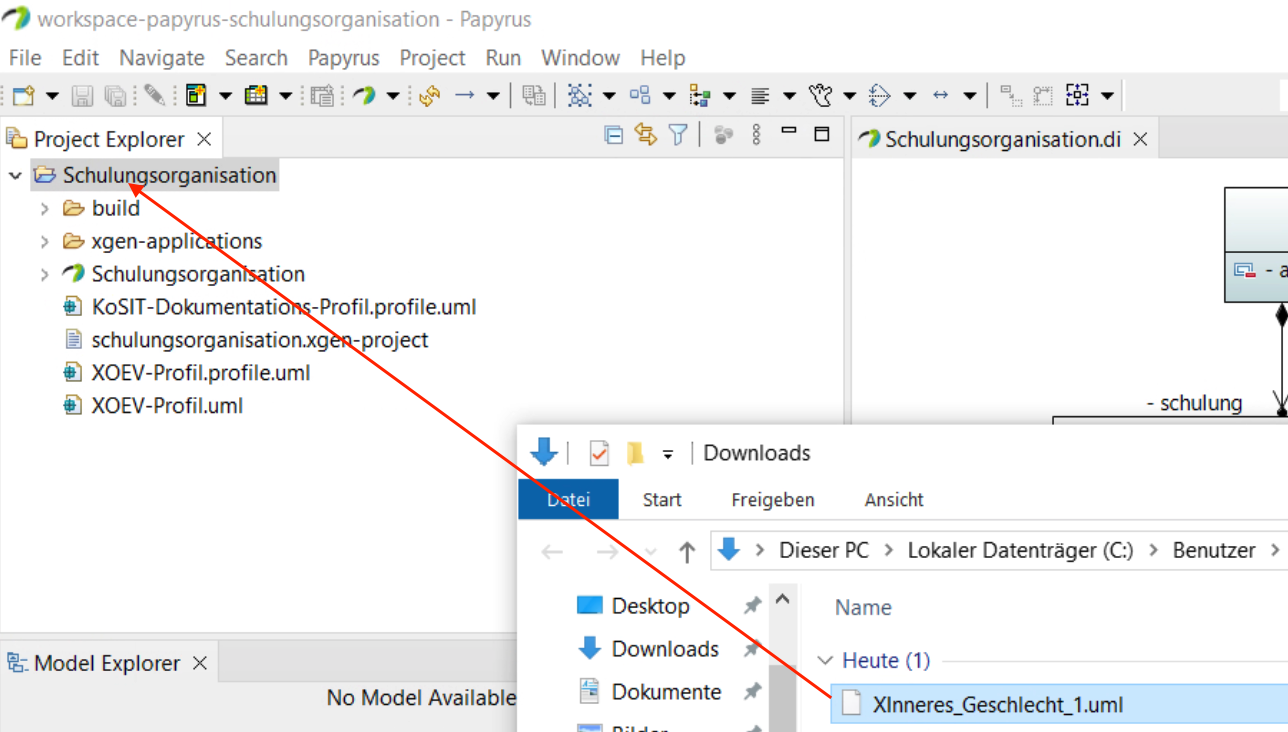
Task: Collapse the Heute (1) group
Action: click(825, 661)
